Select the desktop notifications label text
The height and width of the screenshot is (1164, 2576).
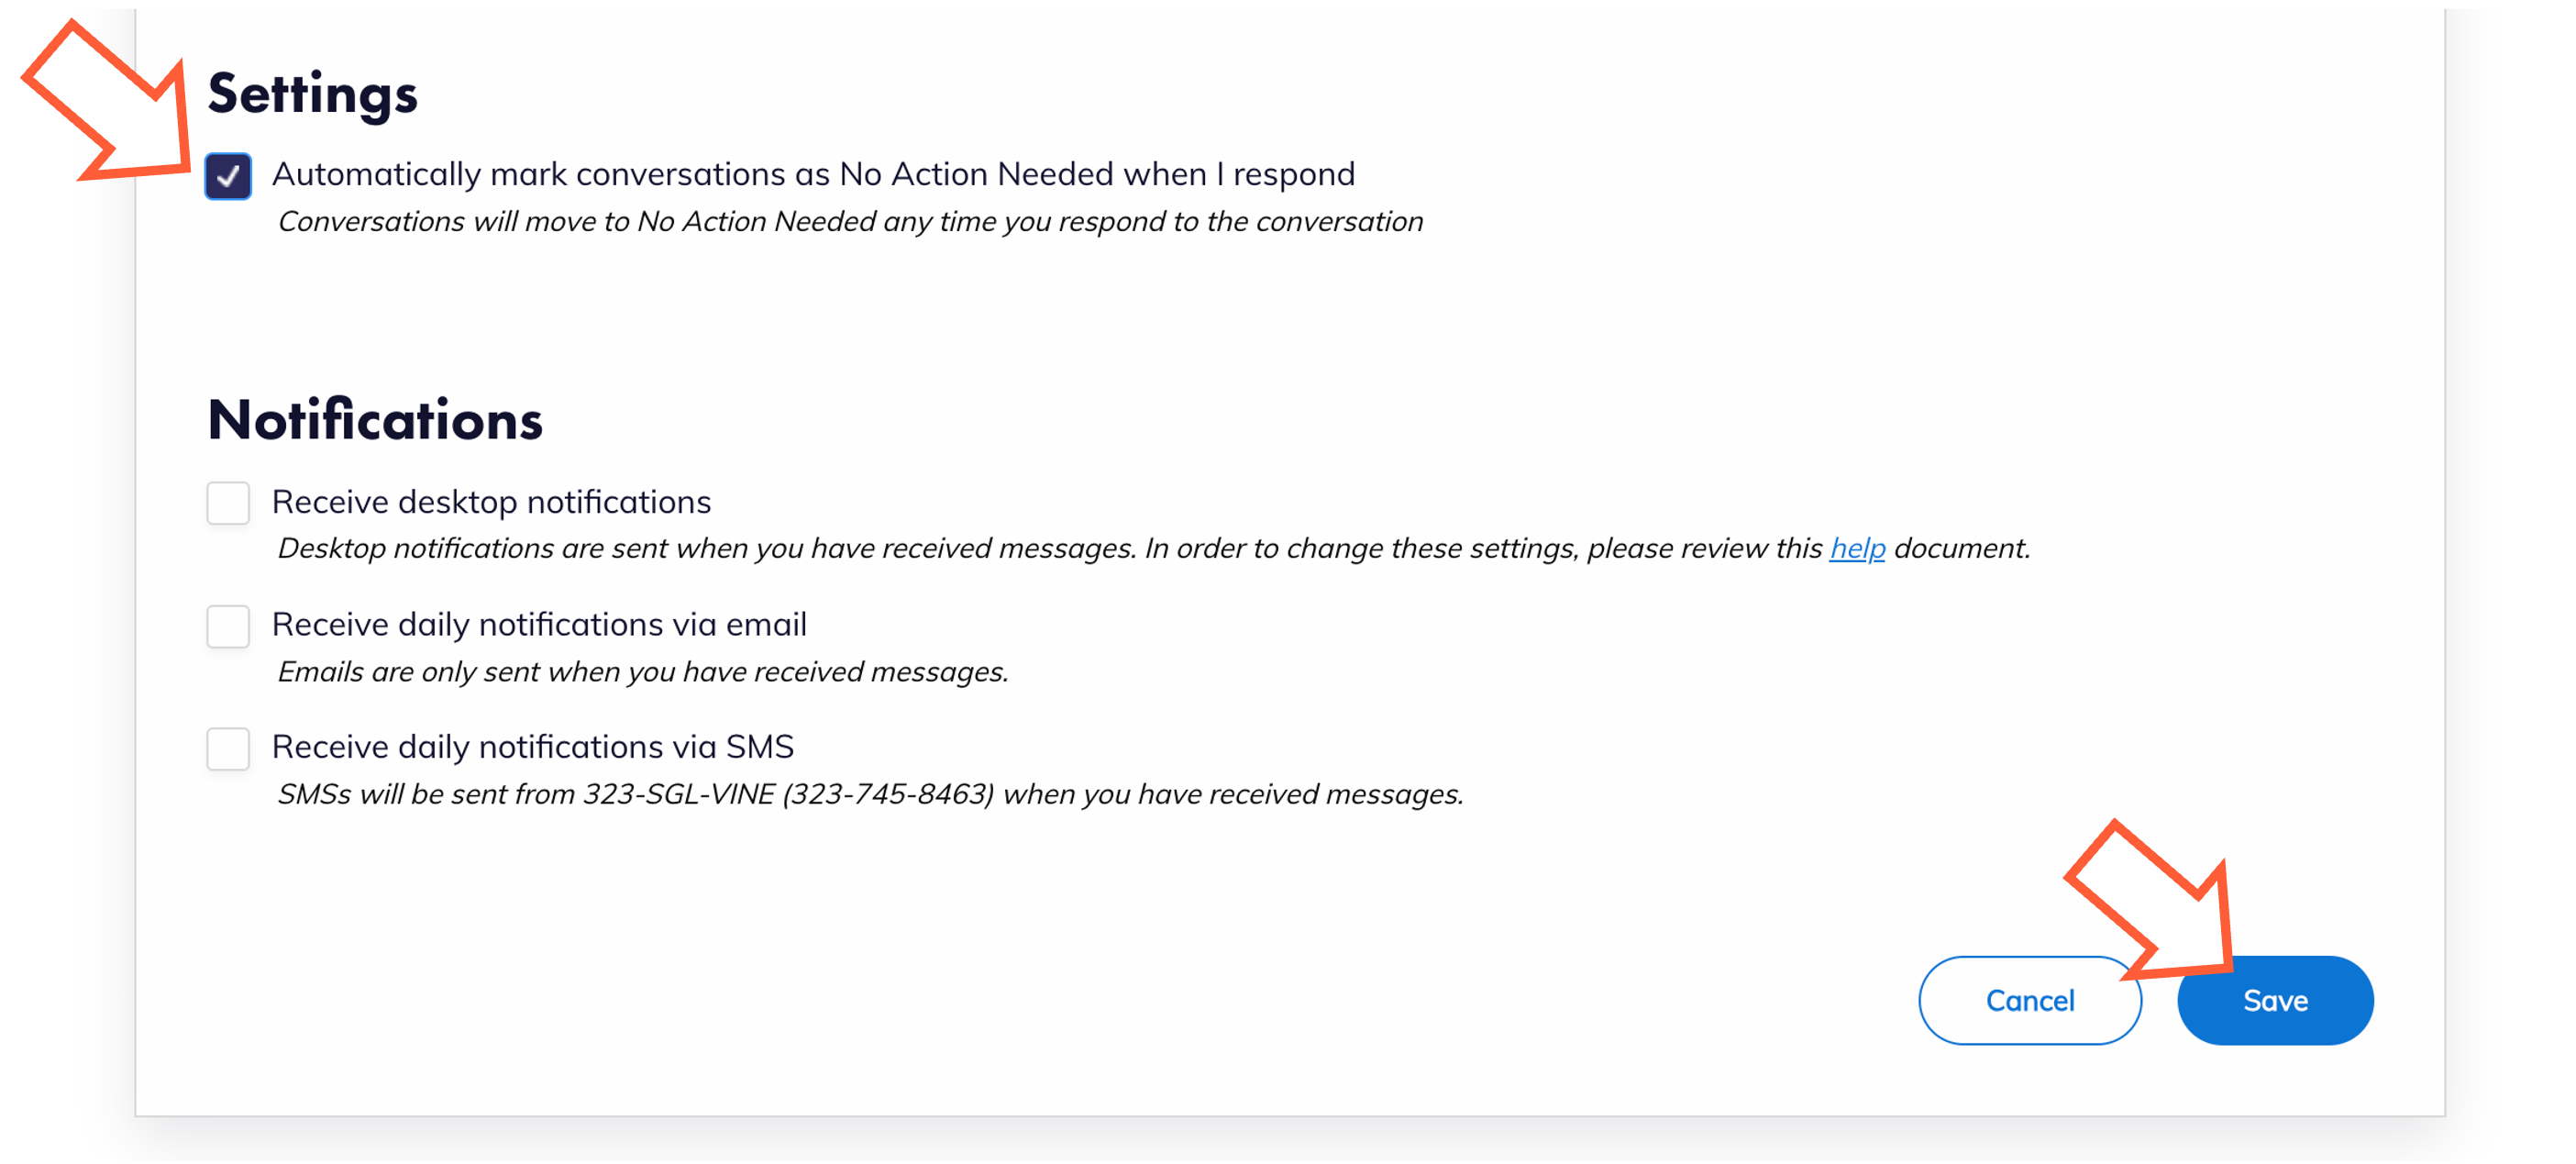[492, 502]
